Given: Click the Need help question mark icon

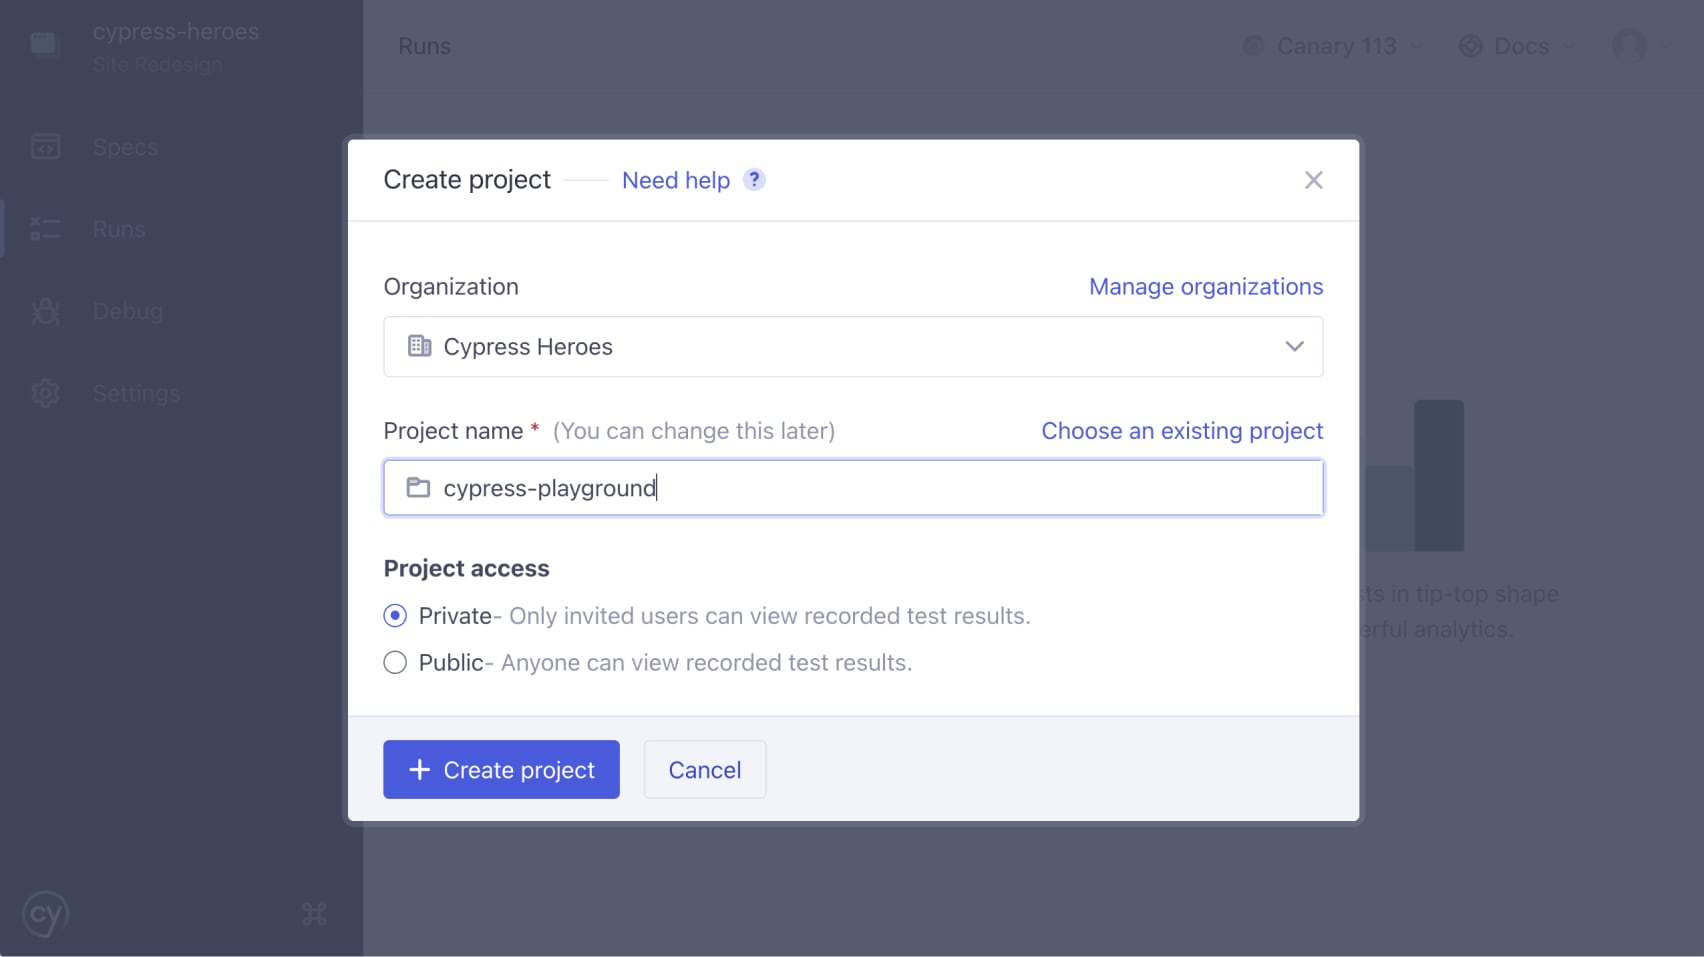Looking at the screenshot, I should 753,180.
